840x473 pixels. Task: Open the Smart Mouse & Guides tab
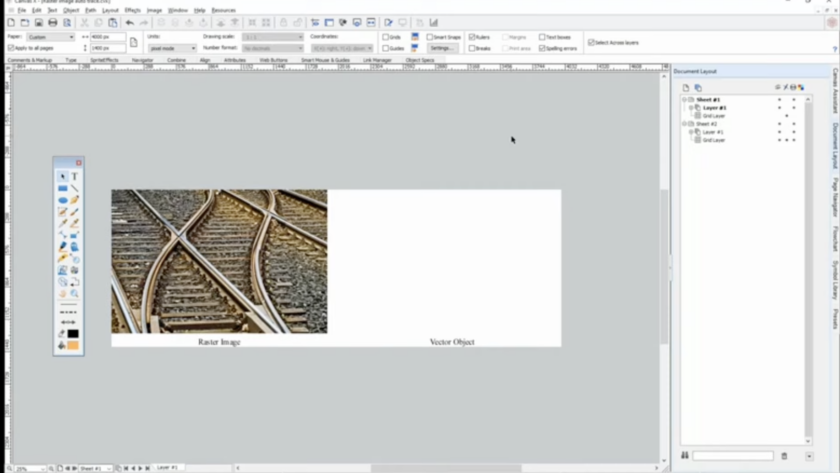(x=325, y=60)
